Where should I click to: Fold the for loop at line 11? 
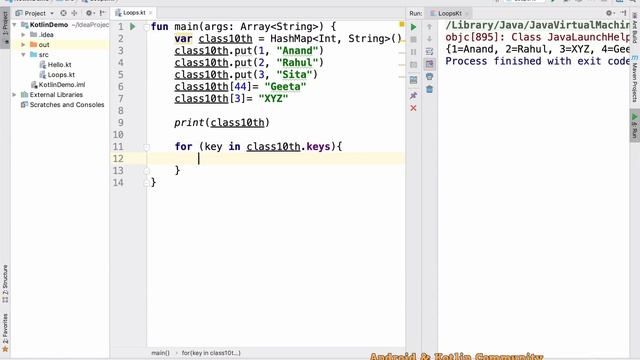tap(147, 147)
